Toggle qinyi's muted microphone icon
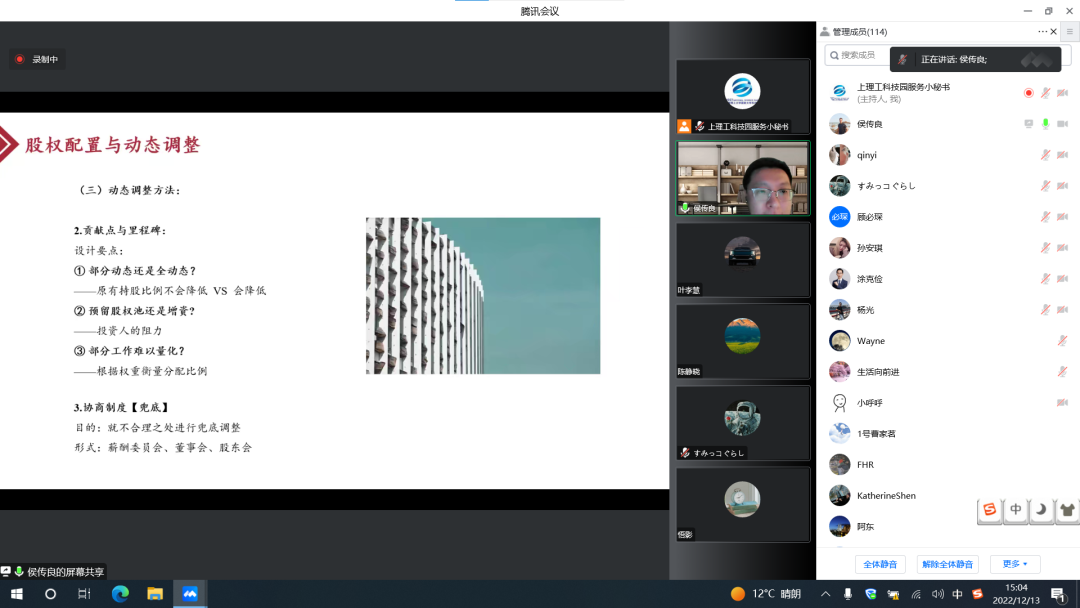1080x608 pixels. pos(1046,155)
